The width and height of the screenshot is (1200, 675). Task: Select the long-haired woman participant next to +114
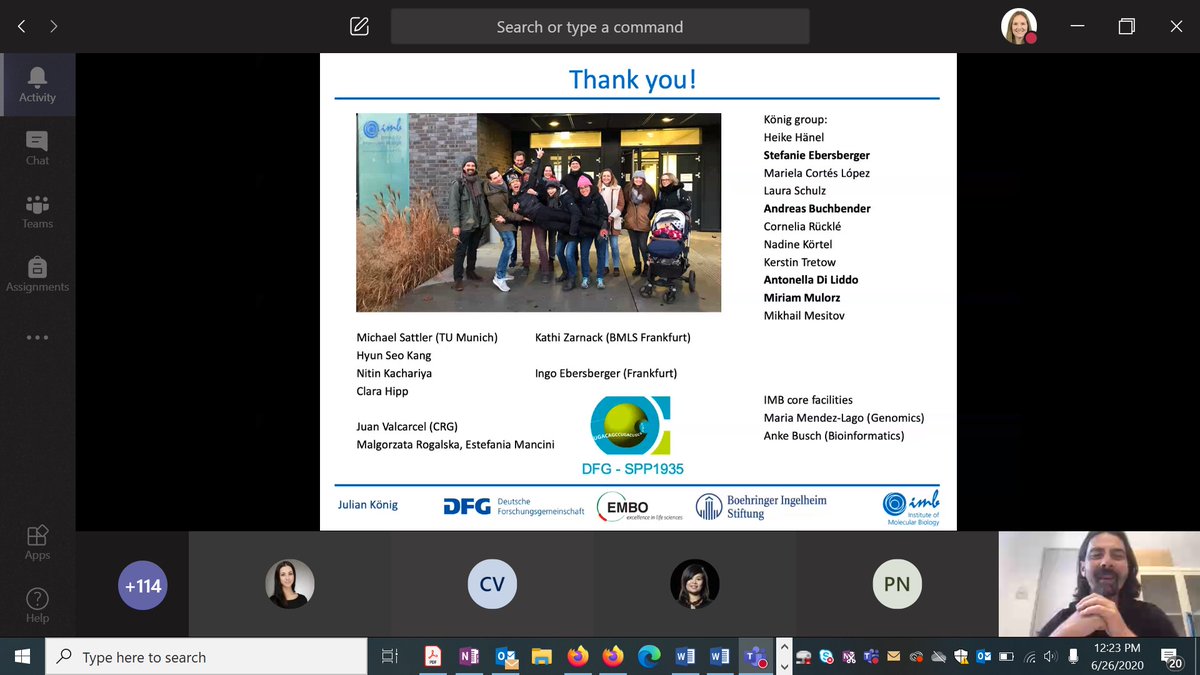290,584
